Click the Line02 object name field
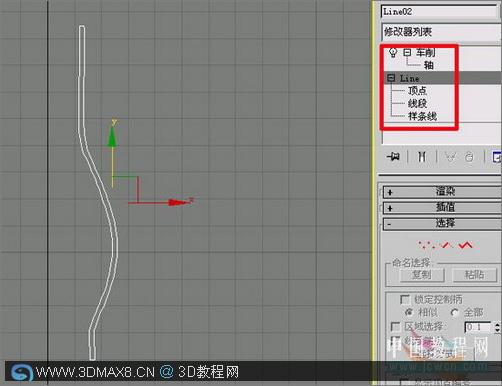 [439, 11]
